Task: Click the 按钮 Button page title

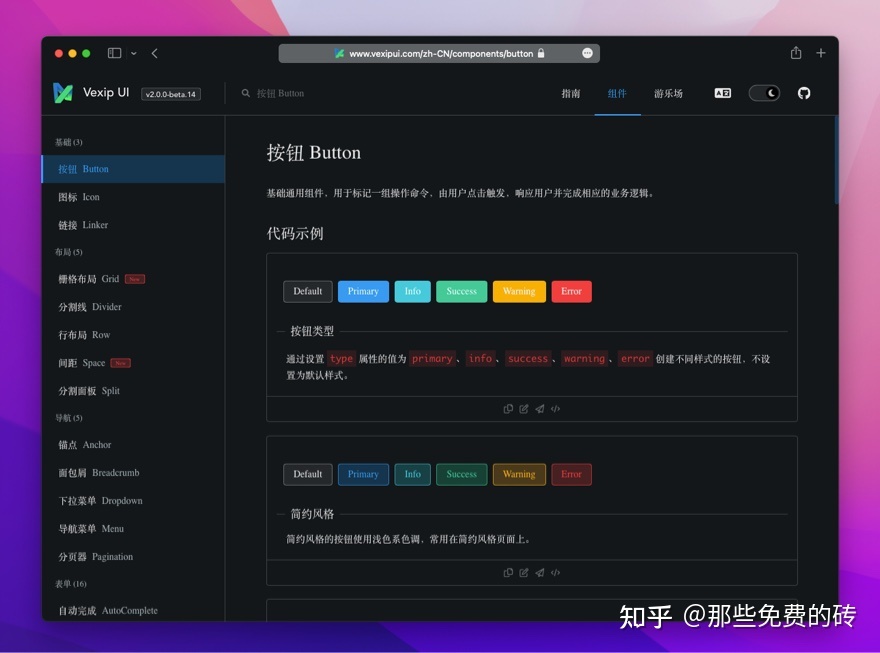Action: tap(314, 153)
